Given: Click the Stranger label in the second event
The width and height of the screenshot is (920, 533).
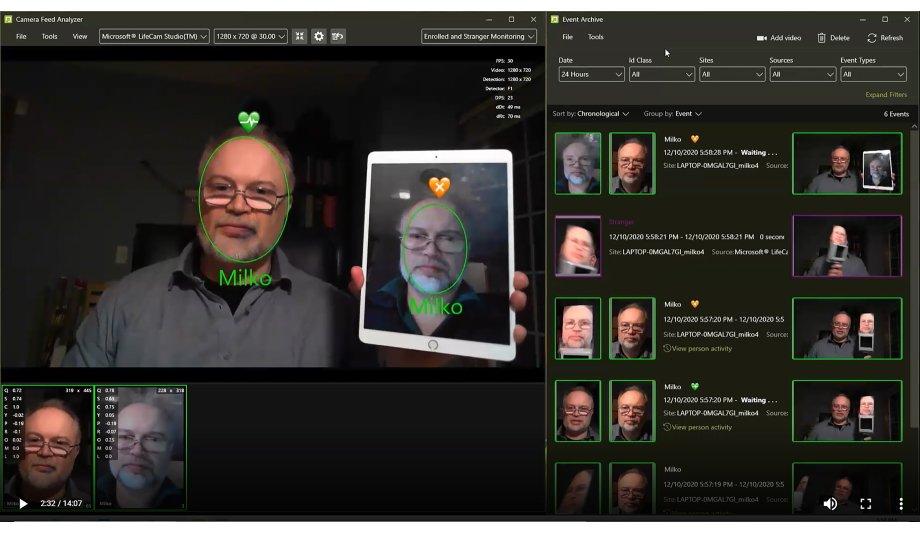Looking at the screenshot, I should point(621,222).
